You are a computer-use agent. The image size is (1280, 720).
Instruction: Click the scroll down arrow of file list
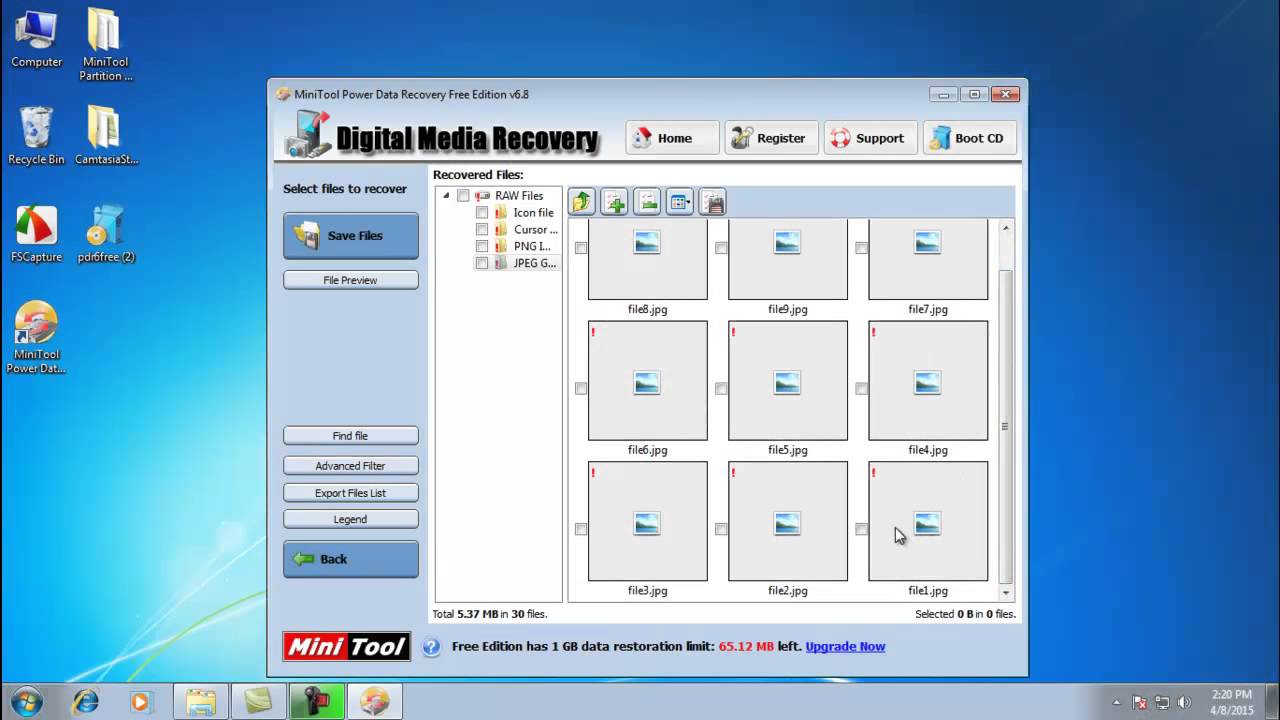tap(1006, 593)
